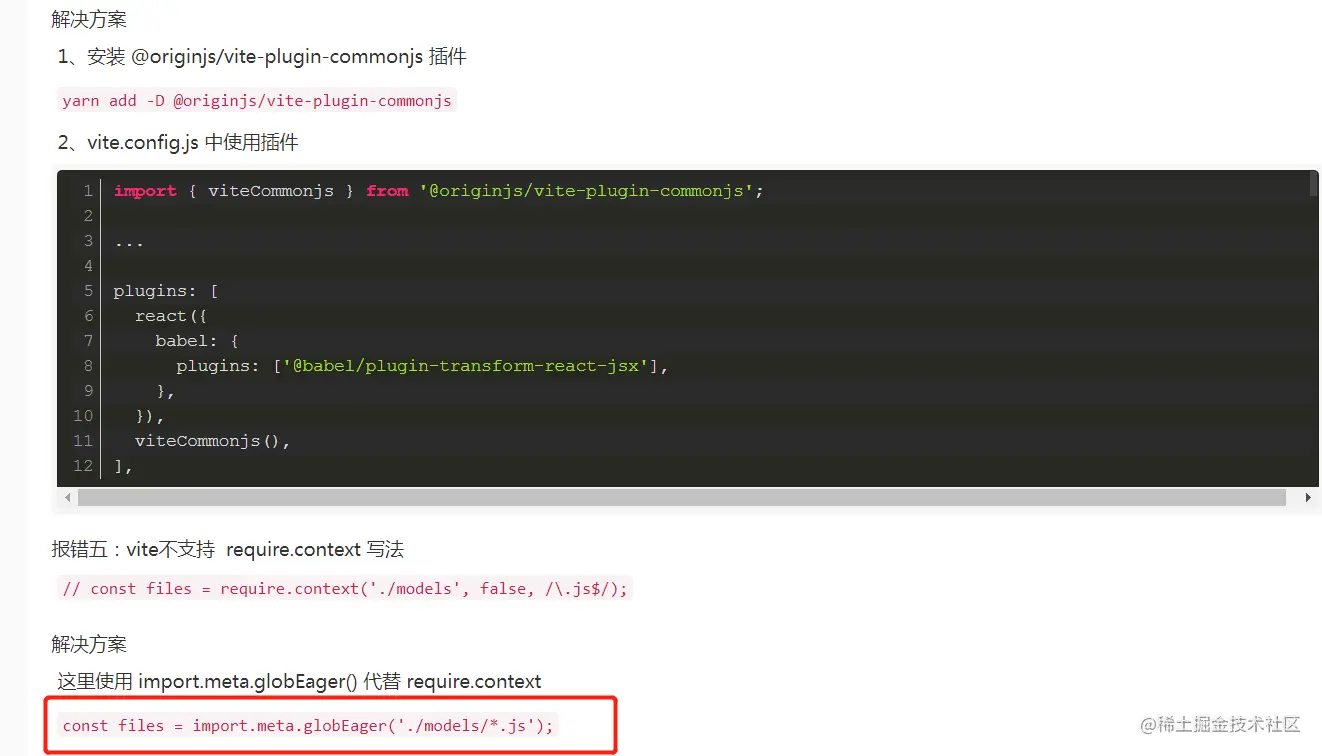Click the "const files = import.meta.globEager" code snippet
Image resolution: width=1322 pixels, height=756 pixels.
click(x=308, y=726)
